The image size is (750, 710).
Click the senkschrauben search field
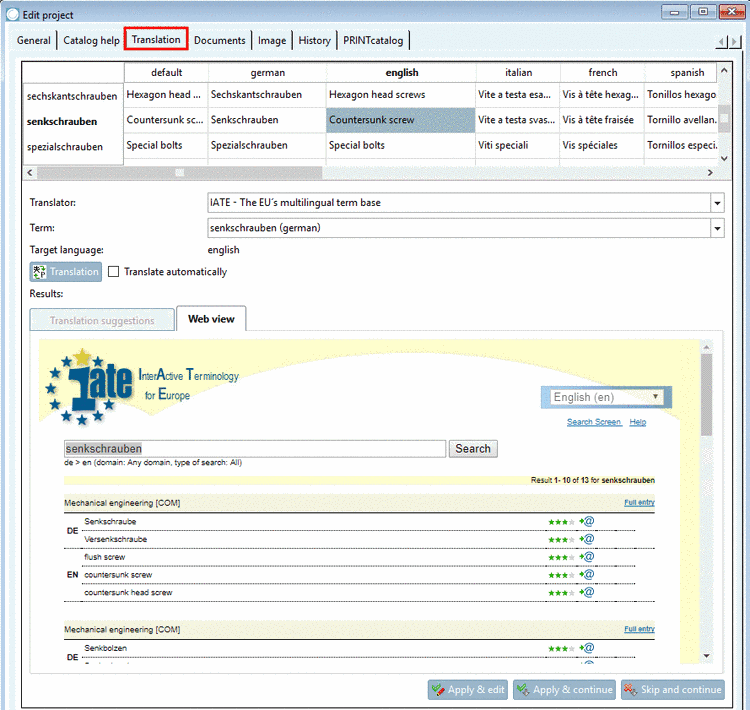(x=255, y=449)
